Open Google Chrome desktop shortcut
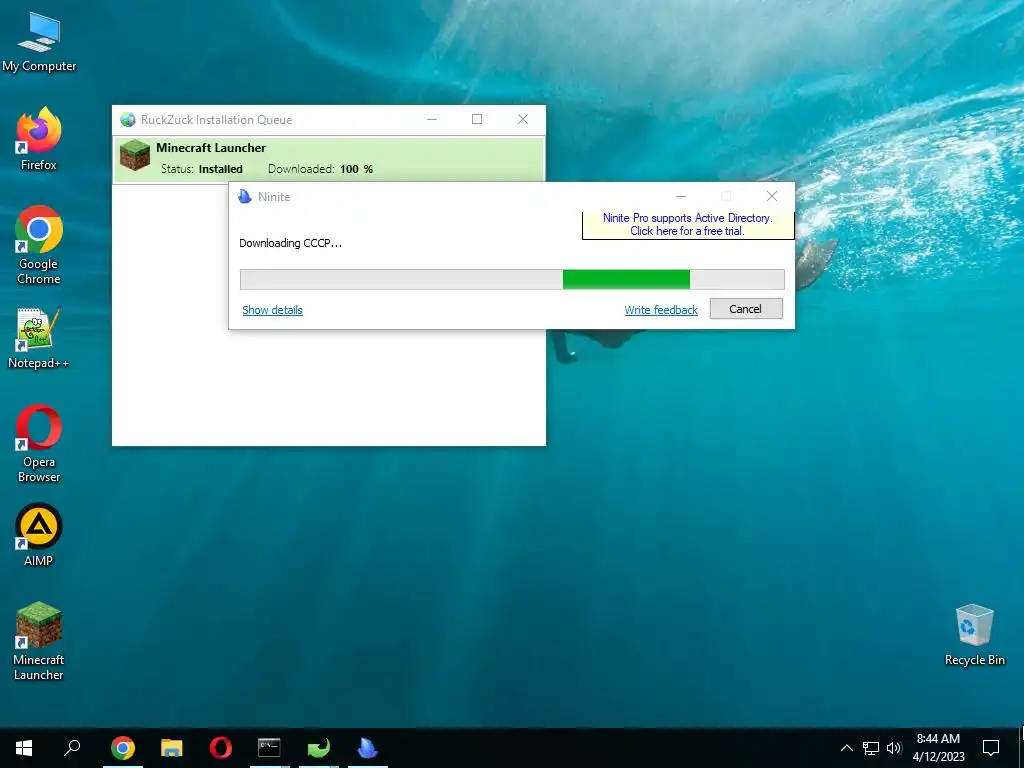Screen dimensions: 1024x768 [39, 246]
